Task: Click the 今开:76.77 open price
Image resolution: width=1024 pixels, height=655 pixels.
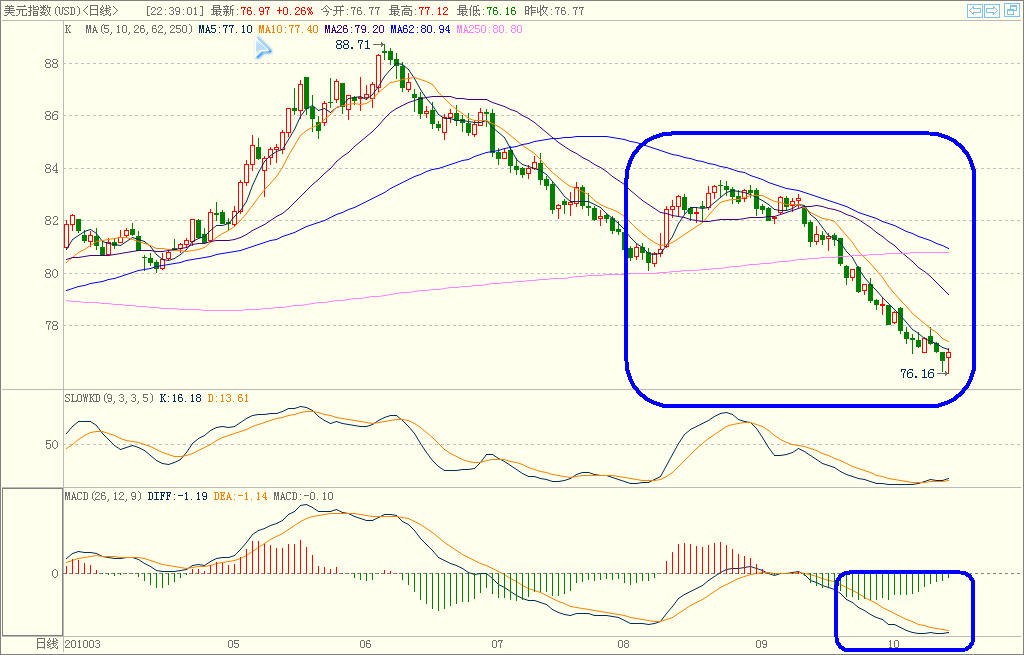Action: 350,11
